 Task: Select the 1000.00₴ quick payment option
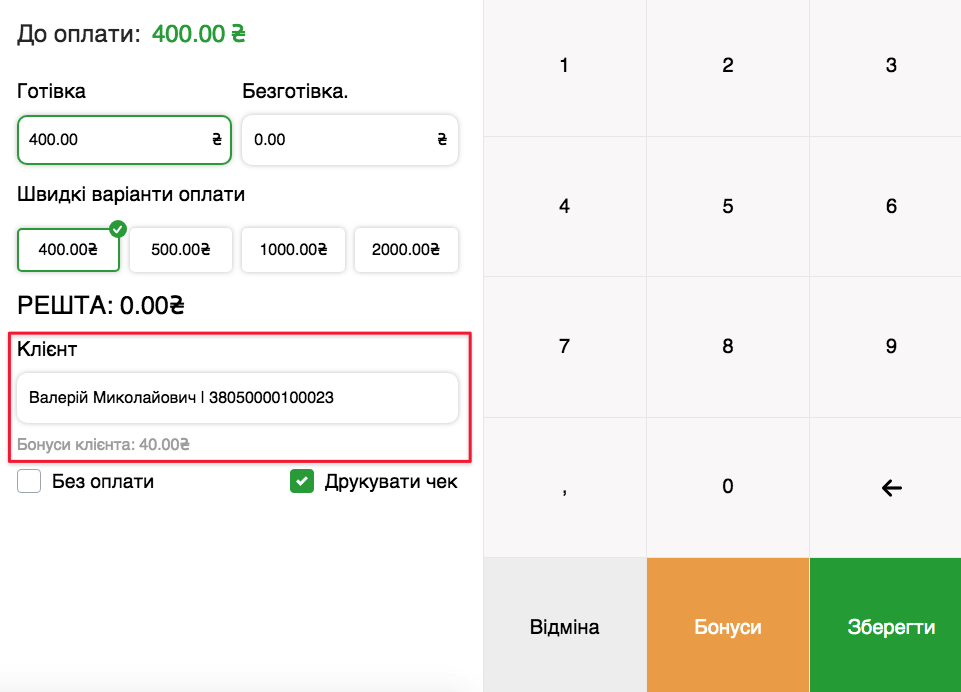(293, 250)
